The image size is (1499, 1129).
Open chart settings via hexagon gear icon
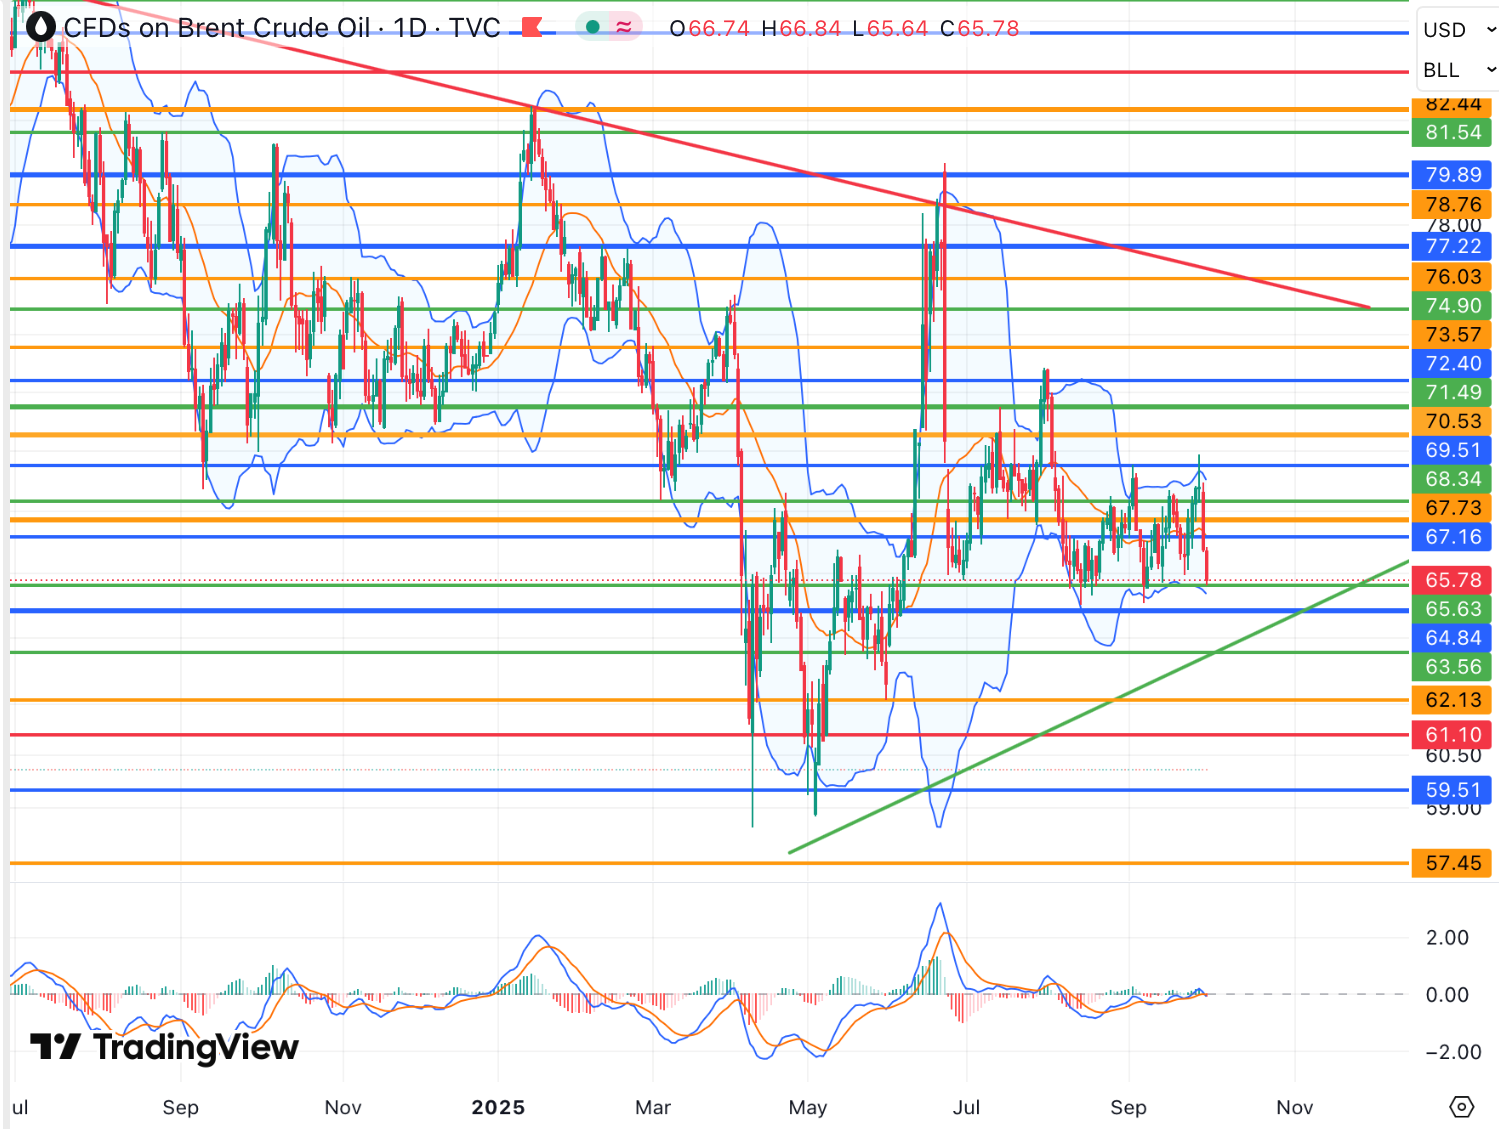[1461, 1106]
